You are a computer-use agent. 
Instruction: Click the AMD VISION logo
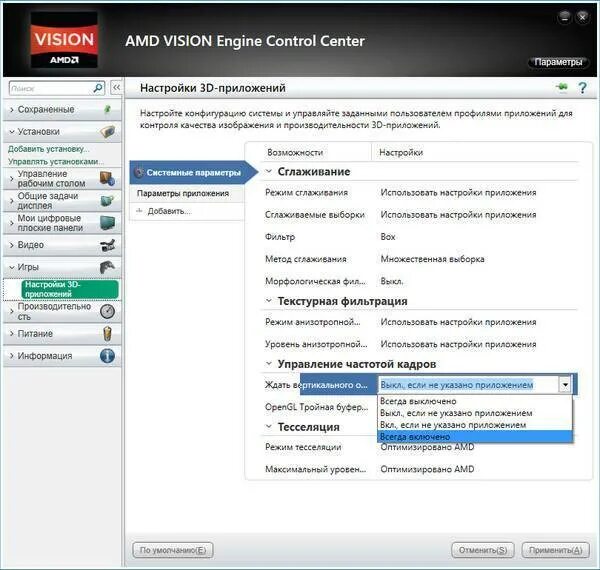tap(64, 40)
